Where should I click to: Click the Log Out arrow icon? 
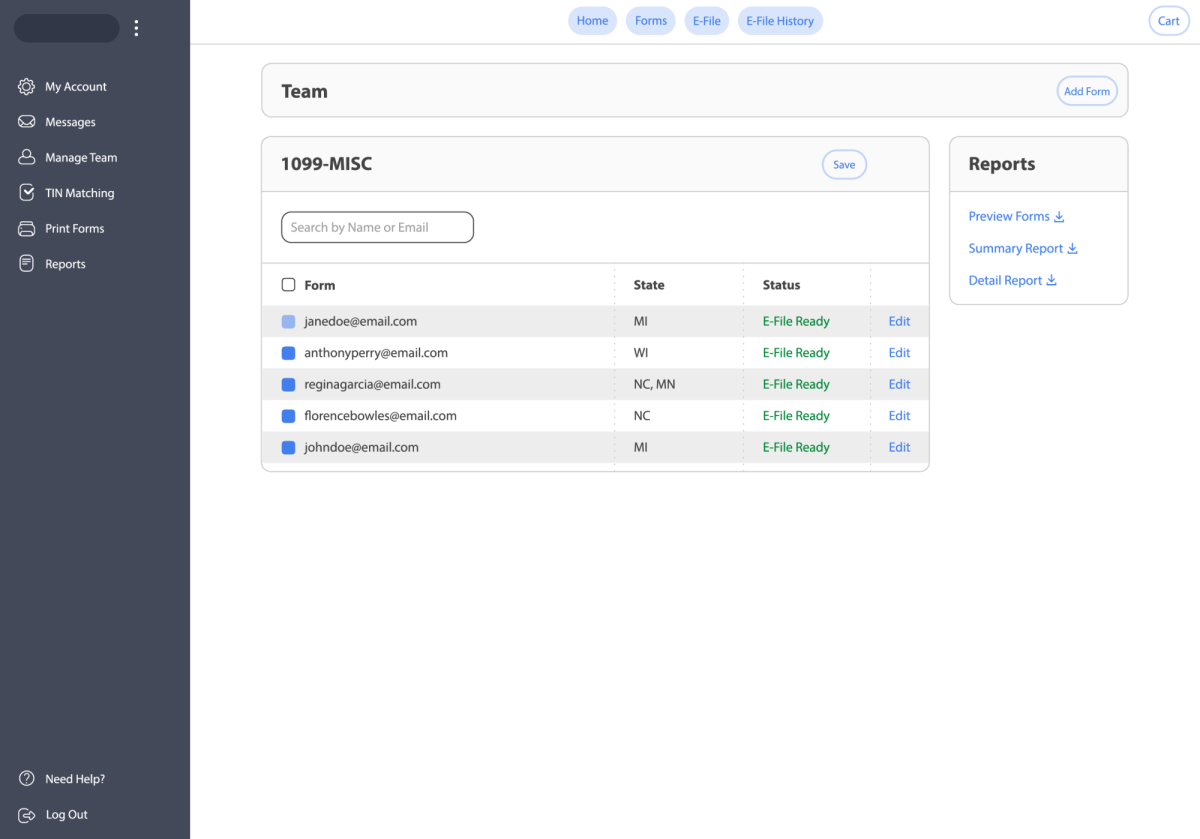27,815
